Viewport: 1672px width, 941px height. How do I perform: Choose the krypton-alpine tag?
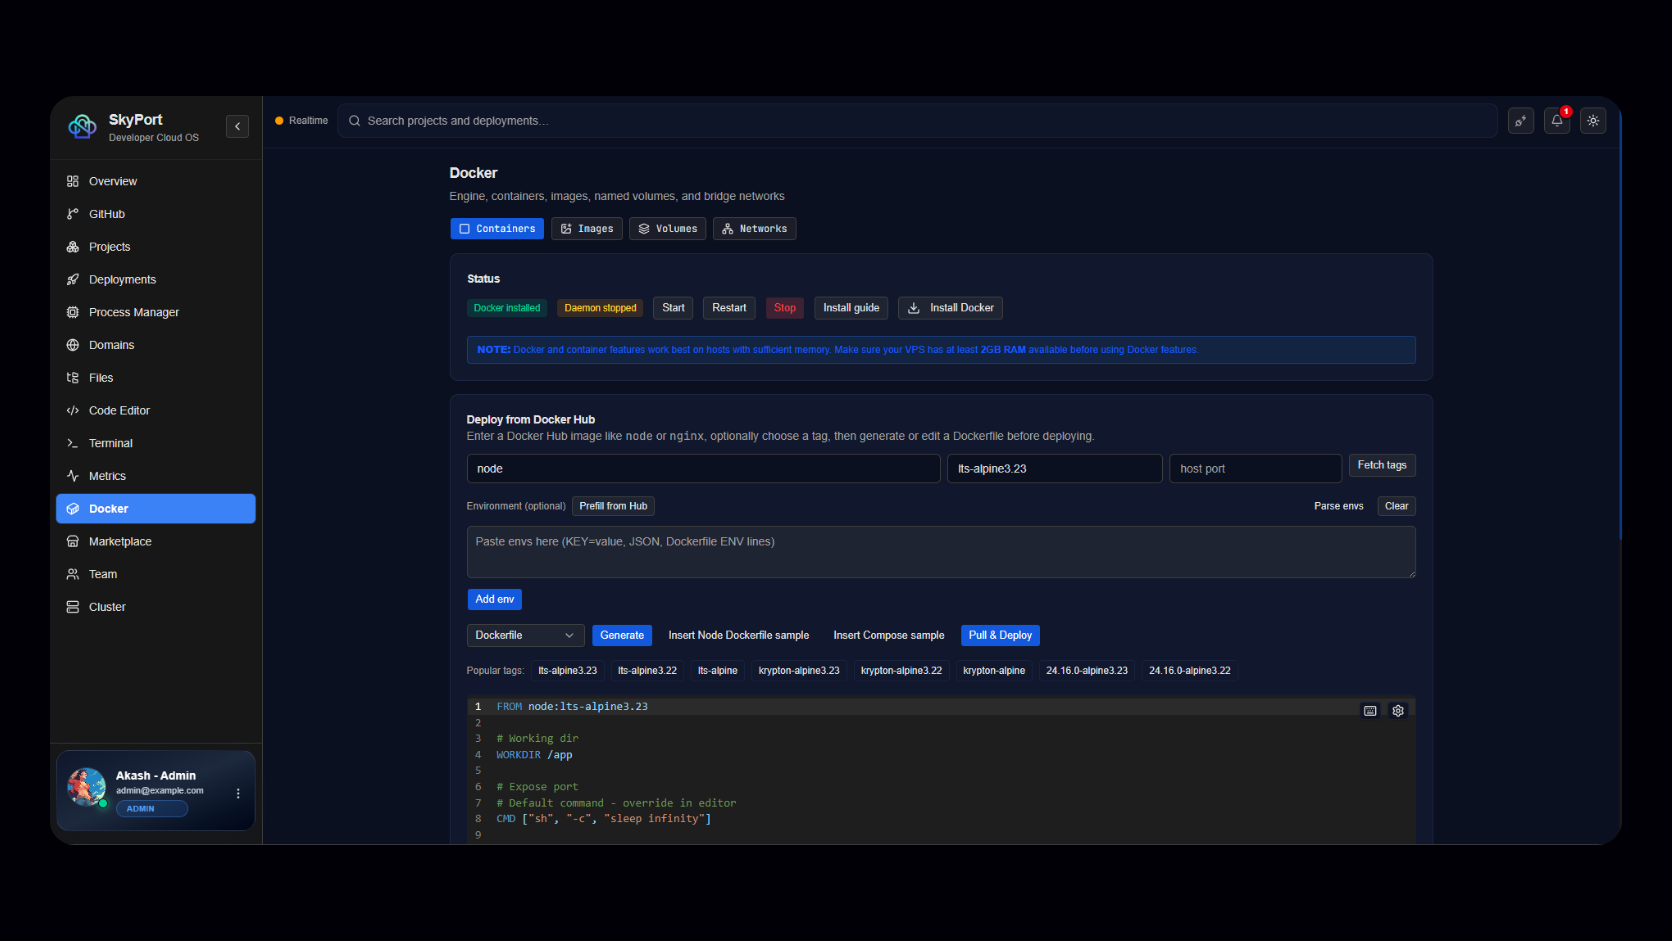[994, 671]
